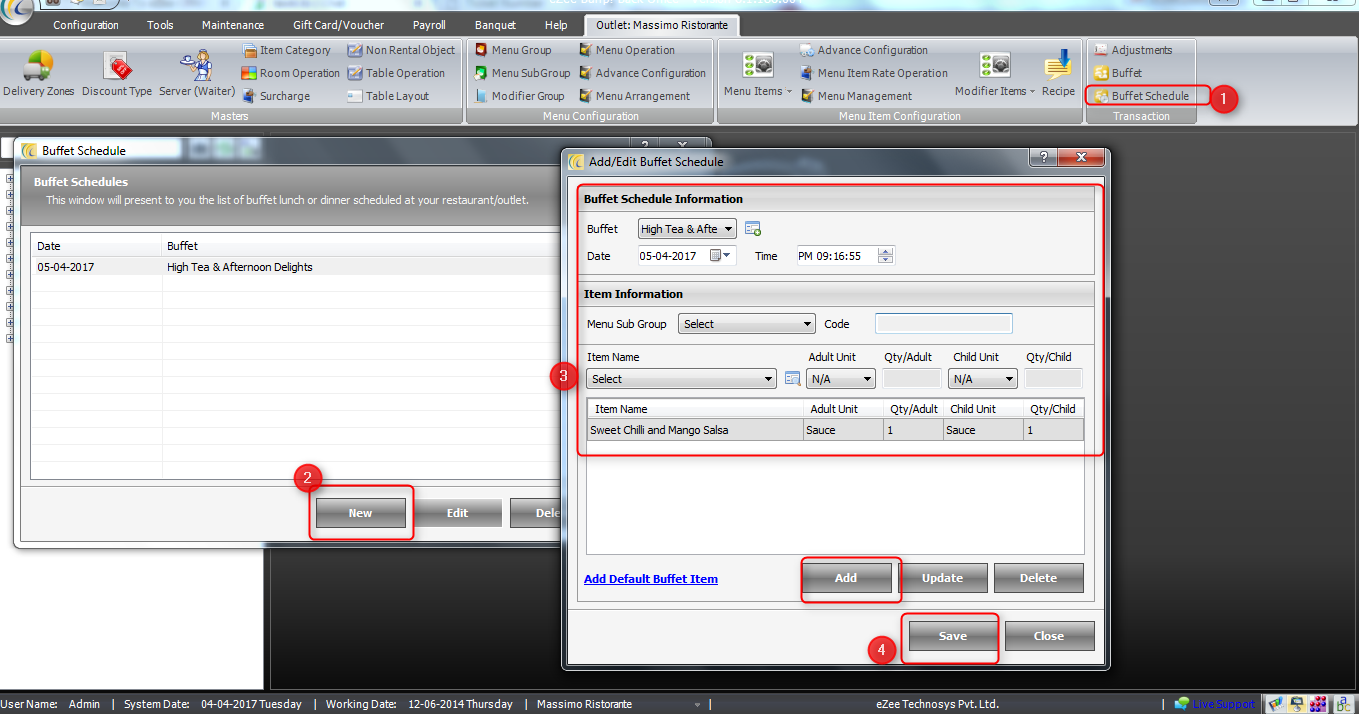The image size is (1359, 714).
Task: Click help button in Add/Edit dialog title
Action: (x=1043, y=158)
